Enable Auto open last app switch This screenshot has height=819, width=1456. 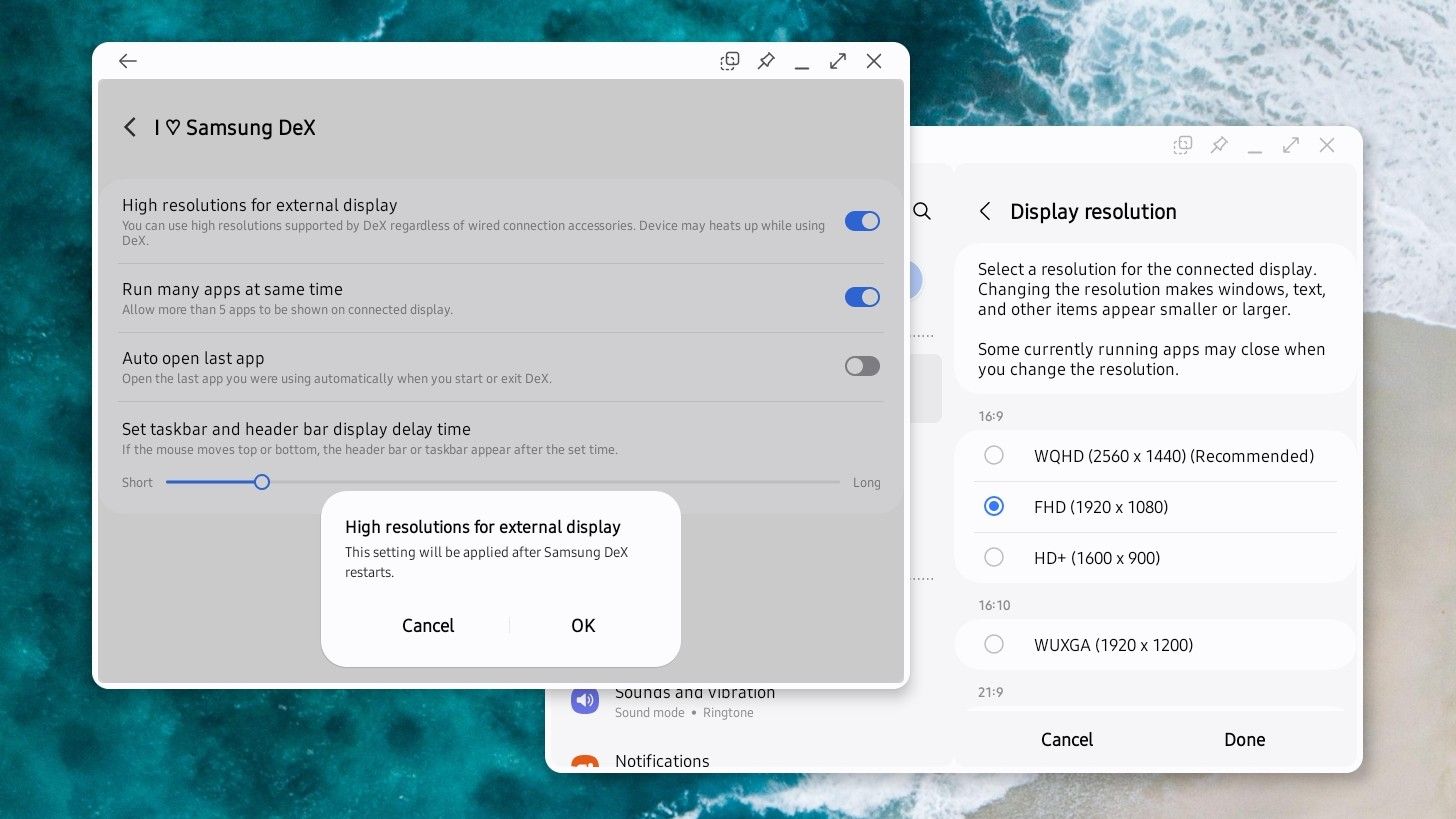(x=862, y=366)
